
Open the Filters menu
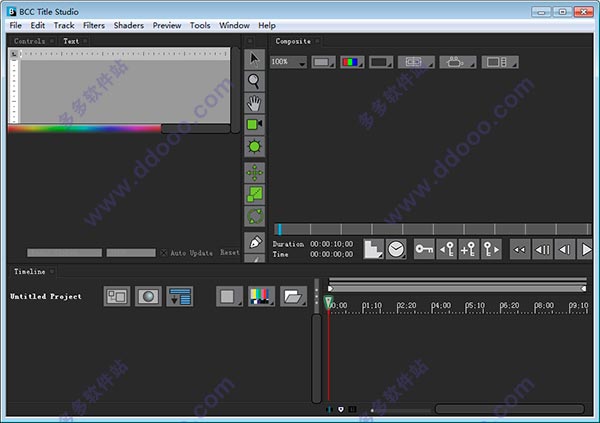[x=94, y=25]
